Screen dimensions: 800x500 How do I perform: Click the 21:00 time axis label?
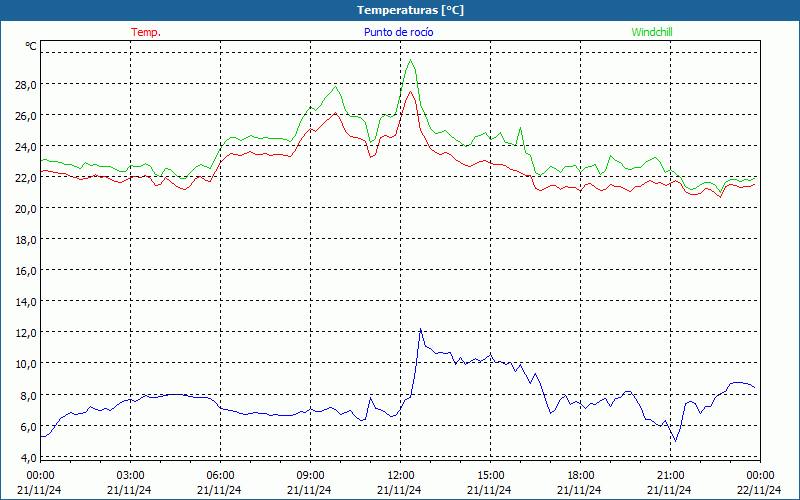pyautogui.click(x=670, y=476)
